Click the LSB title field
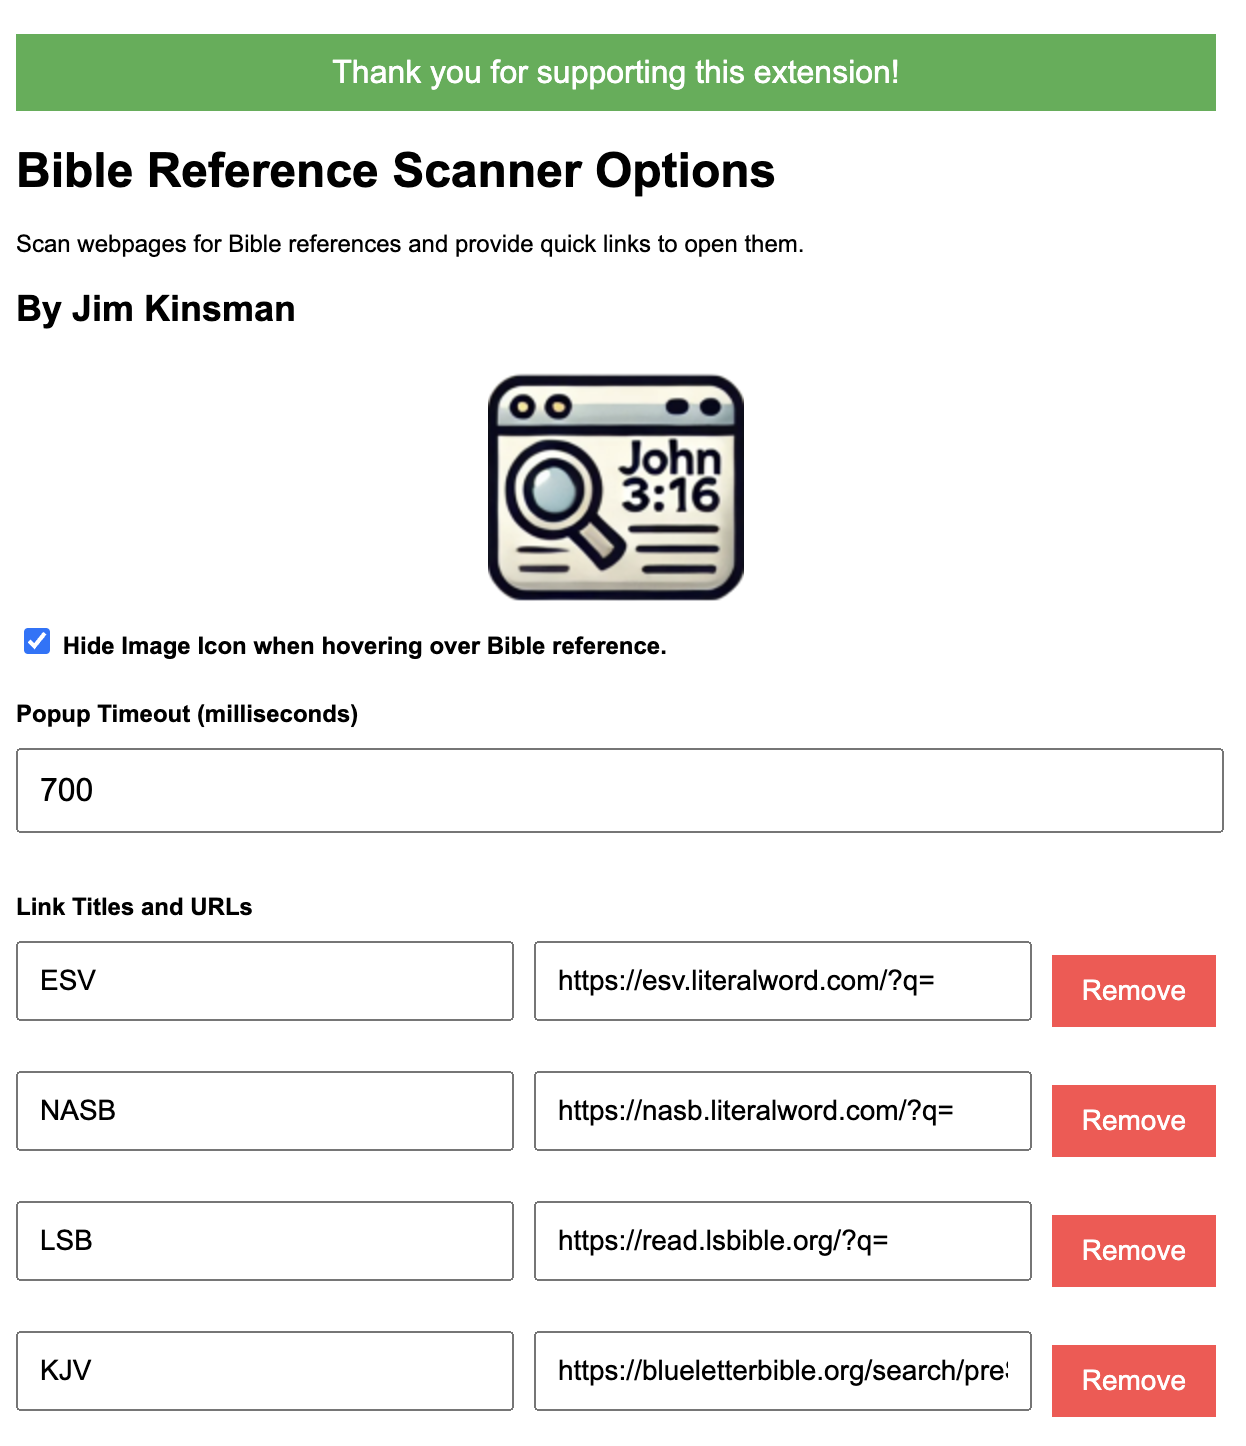Screen dimensions: 1246x1446 pyautogui.click(x=264, y=1241)
